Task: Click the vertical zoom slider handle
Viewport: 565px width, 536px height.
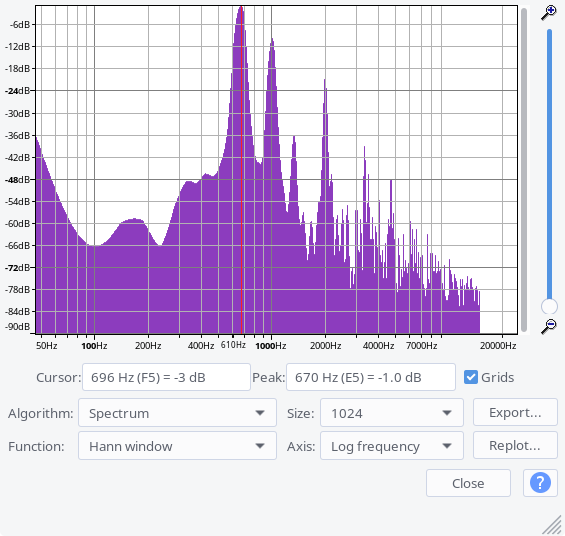Action: coord(549,307)
